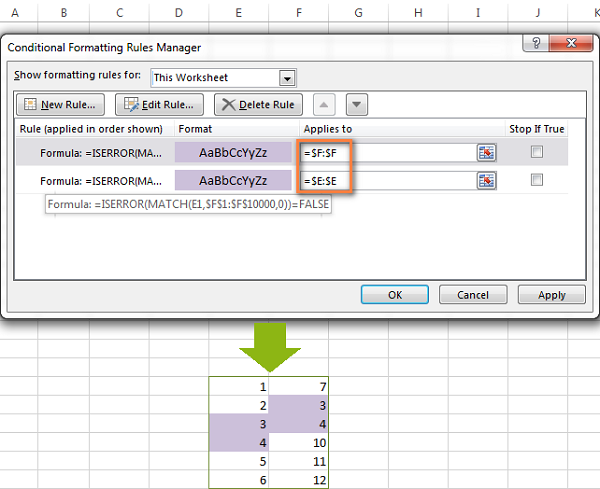Open dialog help question mark button

coord(536,43)
